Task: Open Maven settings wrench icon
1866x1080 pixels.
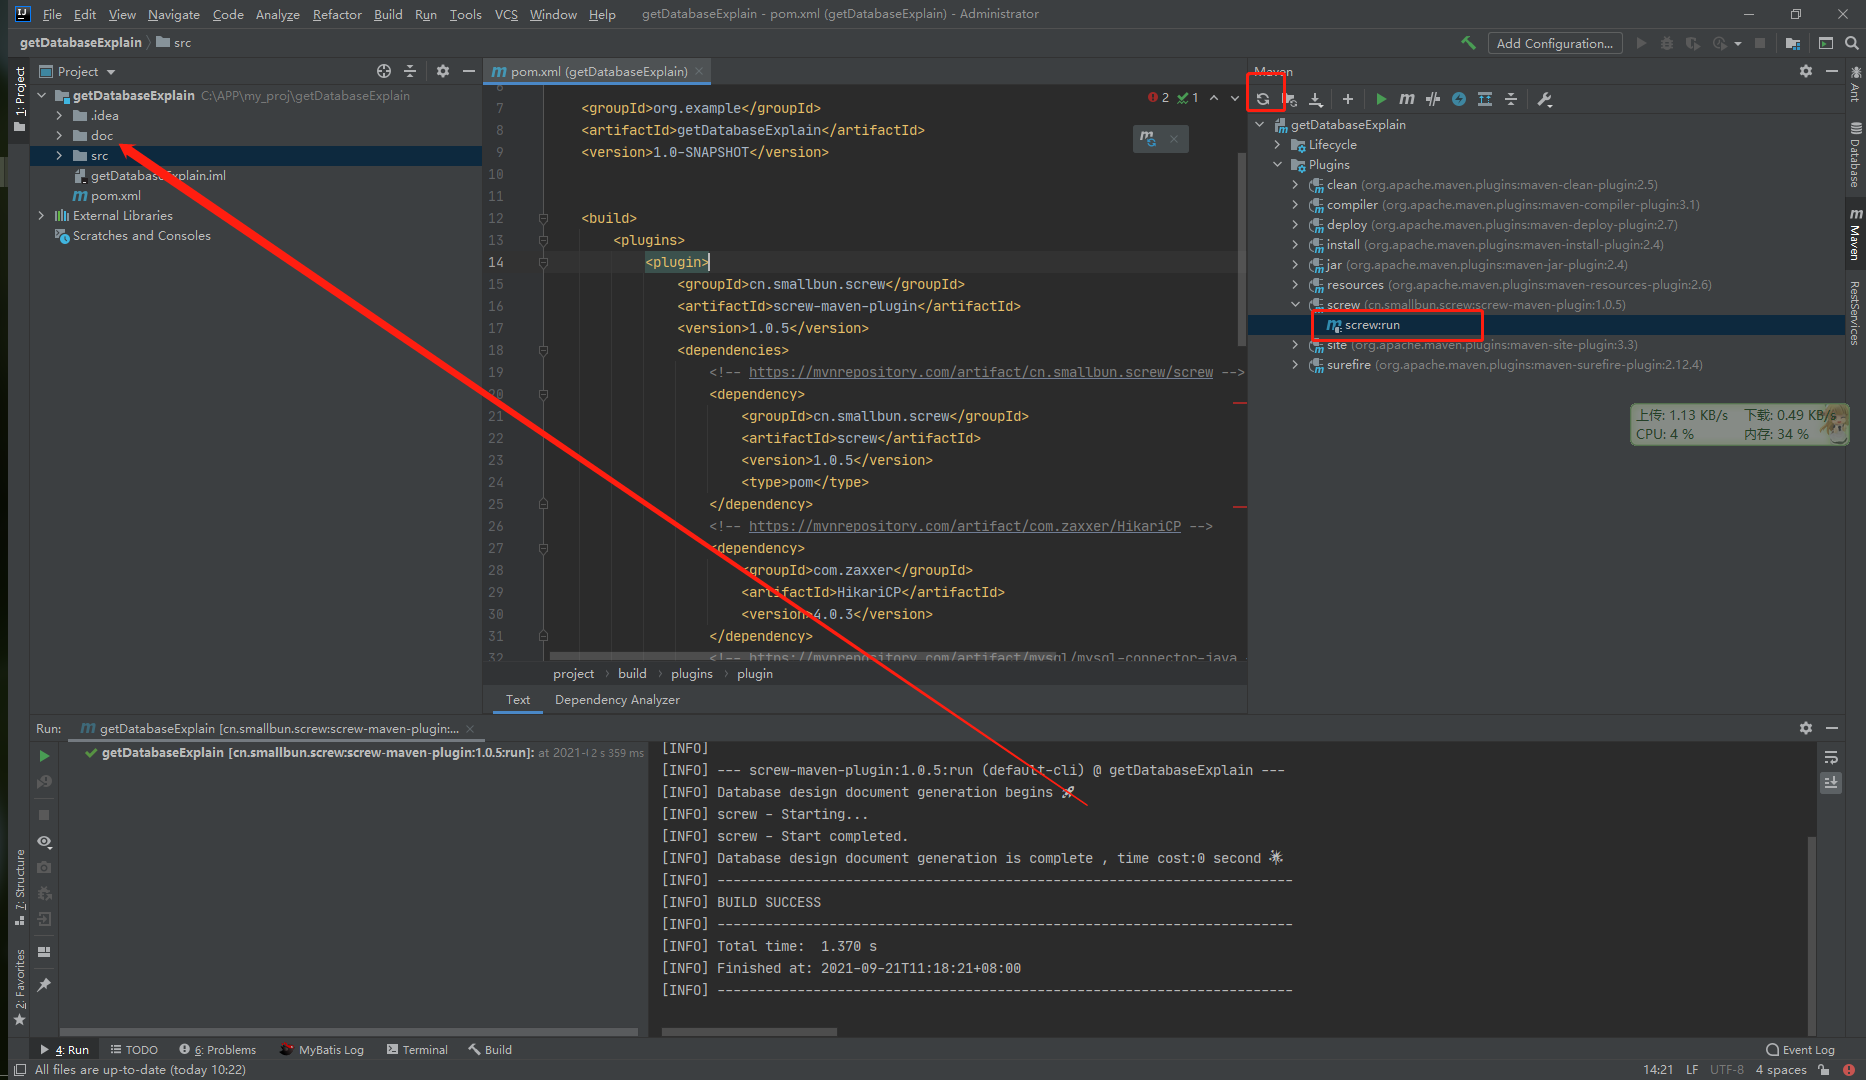Action: click(1545, 99)
